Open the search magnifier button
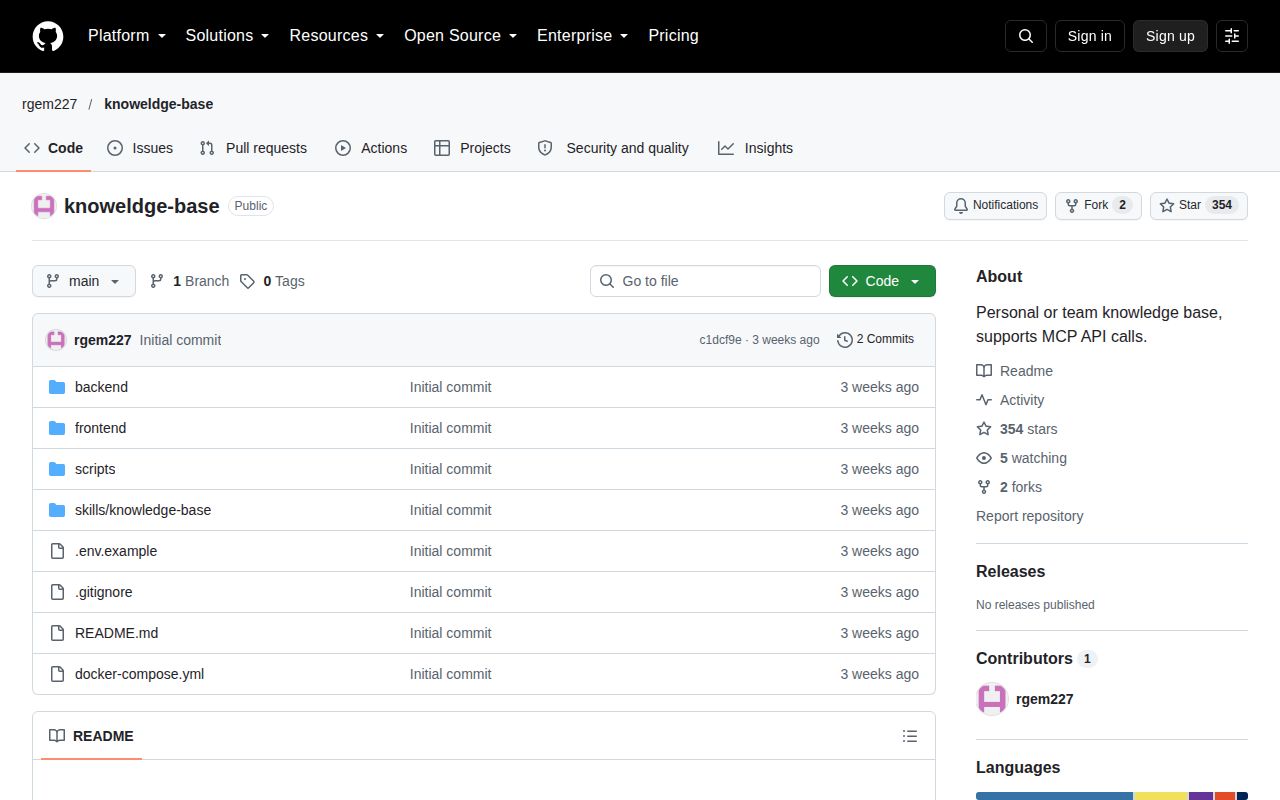 1026,36
